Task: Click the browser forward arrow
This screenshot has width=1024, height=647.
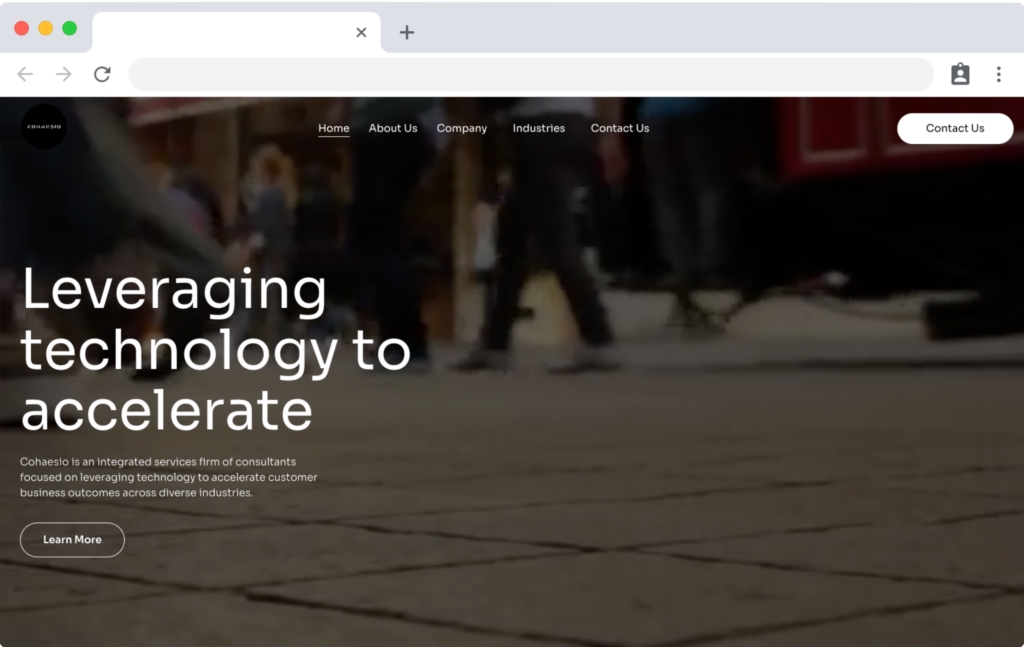Action: [63, 75]
